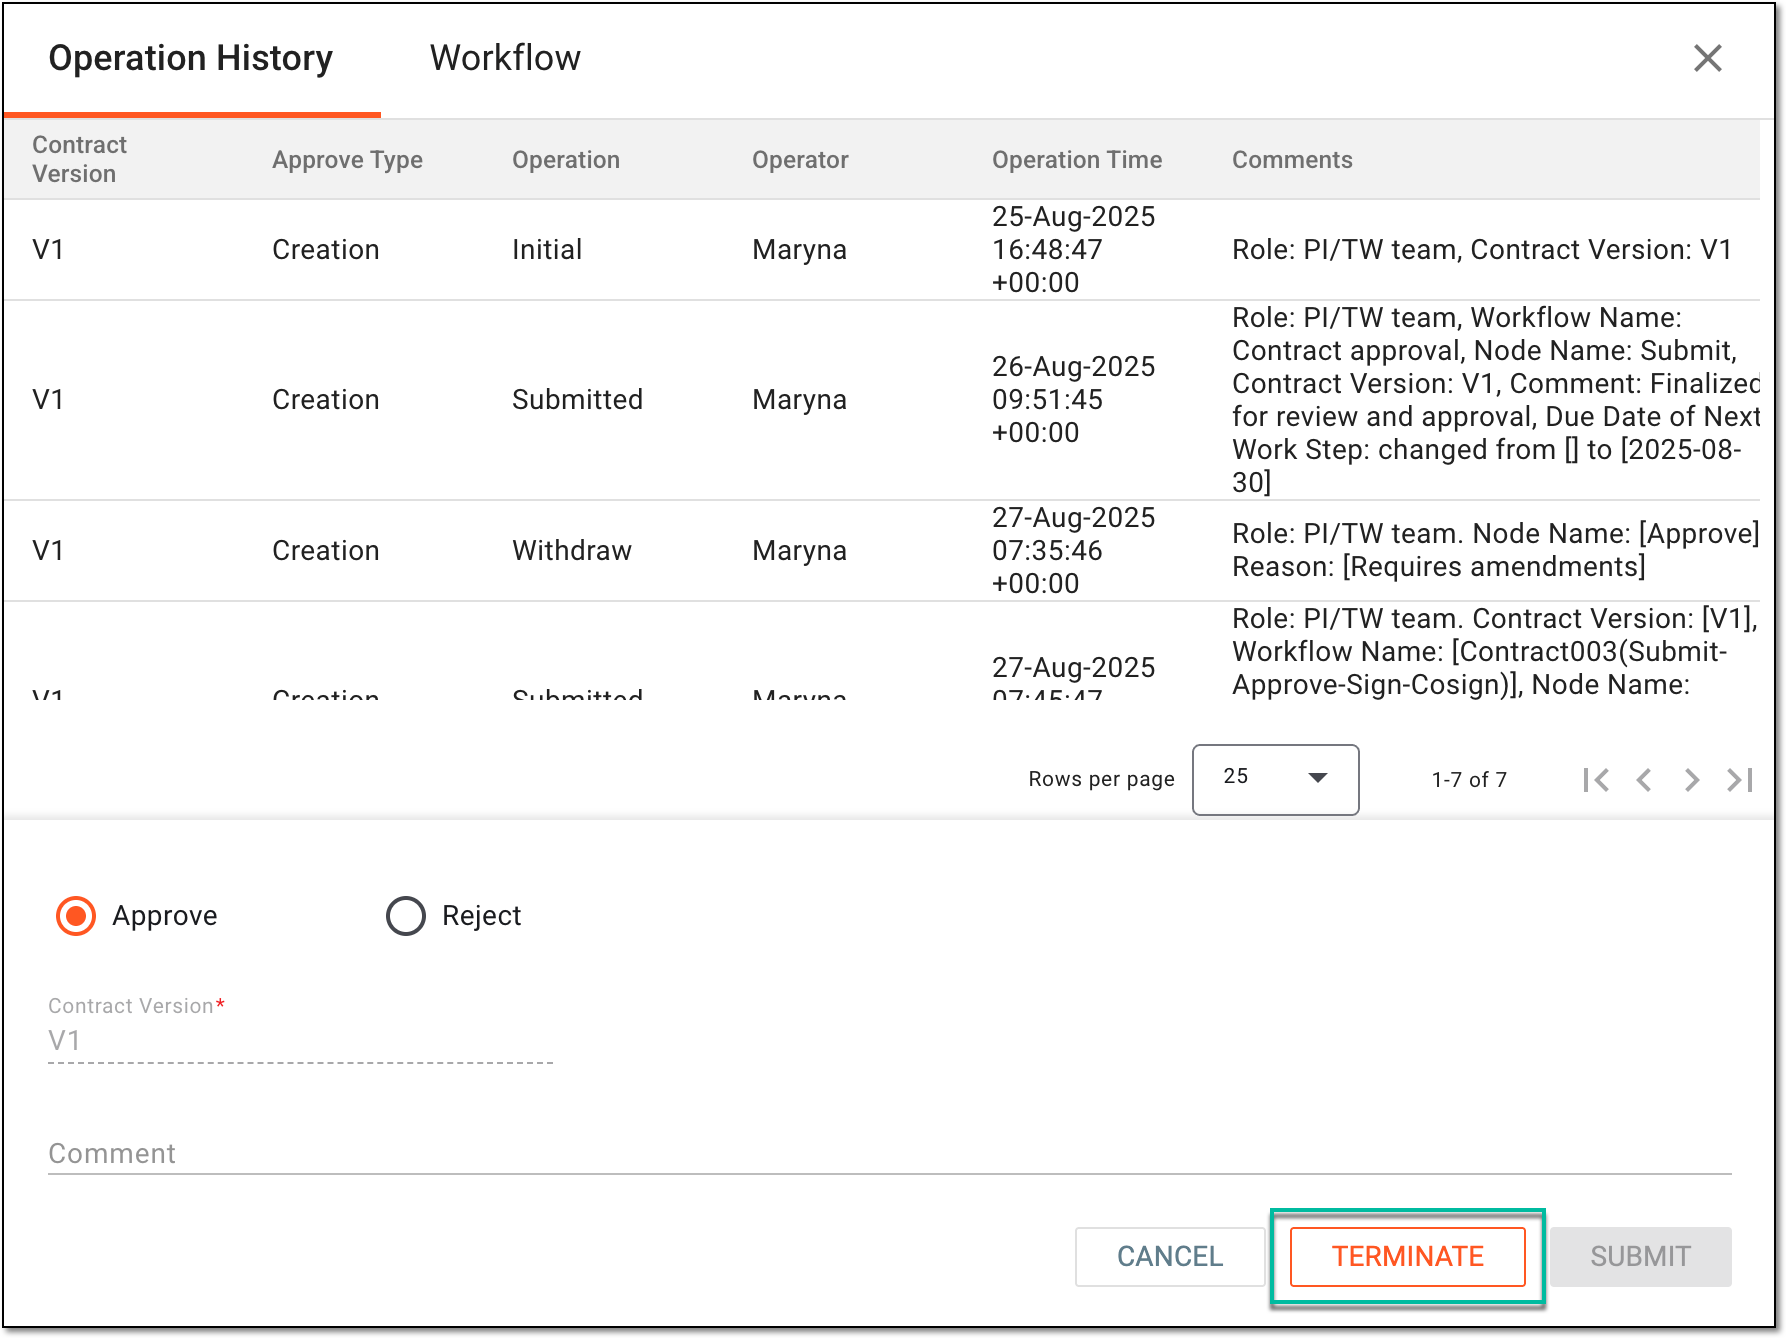Viewport: 1786px width, 1338px height.
Task: Click the Operation column header
Action: (x=566, y=160)
